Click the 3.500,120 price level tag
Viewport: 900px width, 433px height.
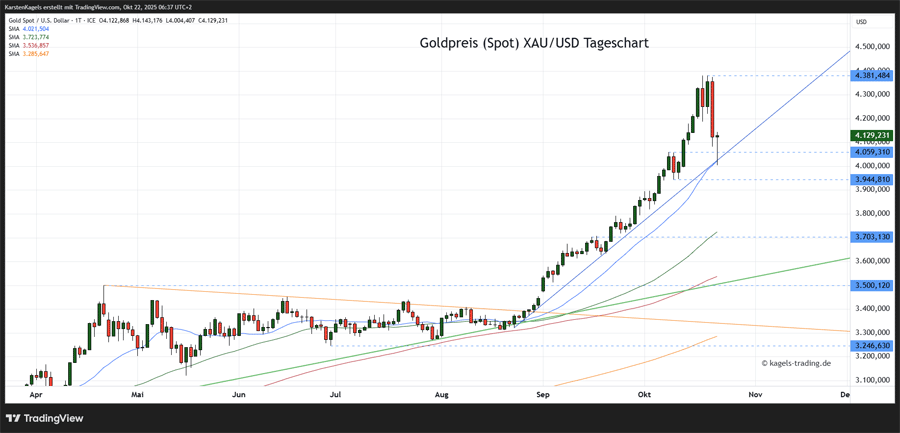click(x=871, y=285)
